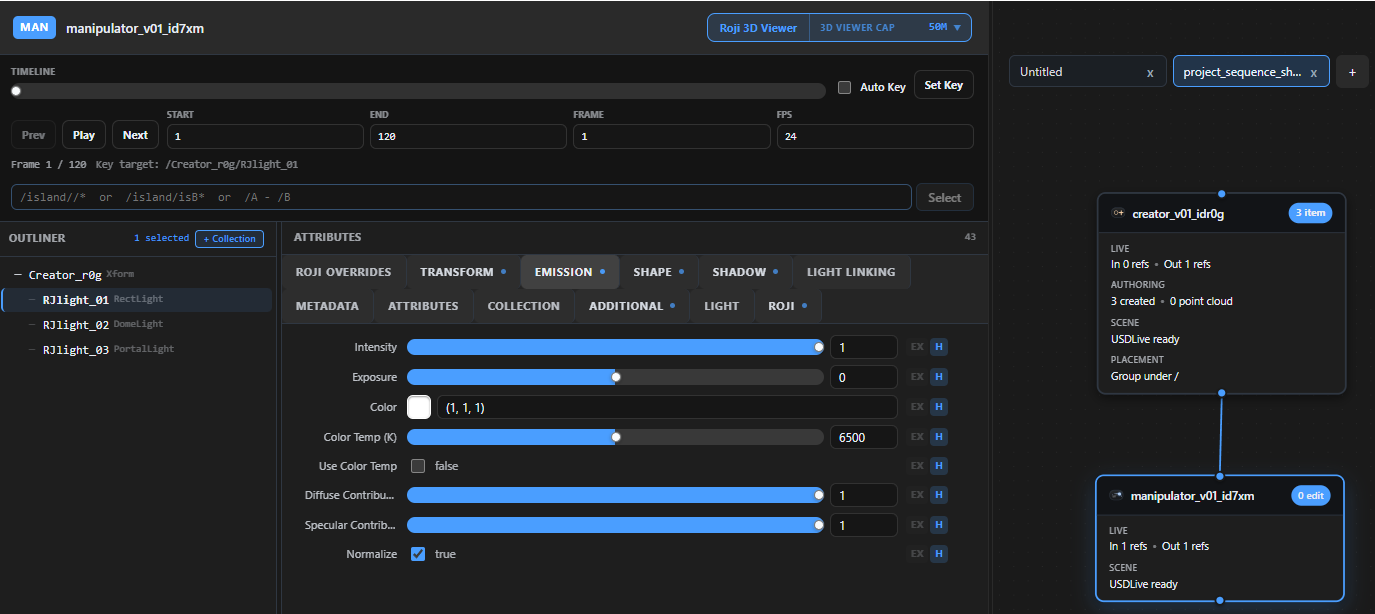Click the Specular Contribution slider

click(615, 525)
